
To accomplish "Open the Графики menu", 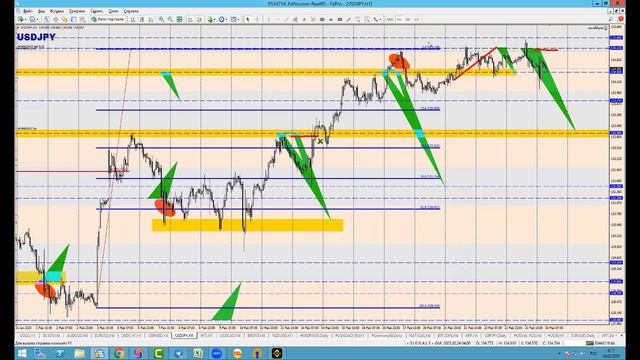I will [77, 11].
